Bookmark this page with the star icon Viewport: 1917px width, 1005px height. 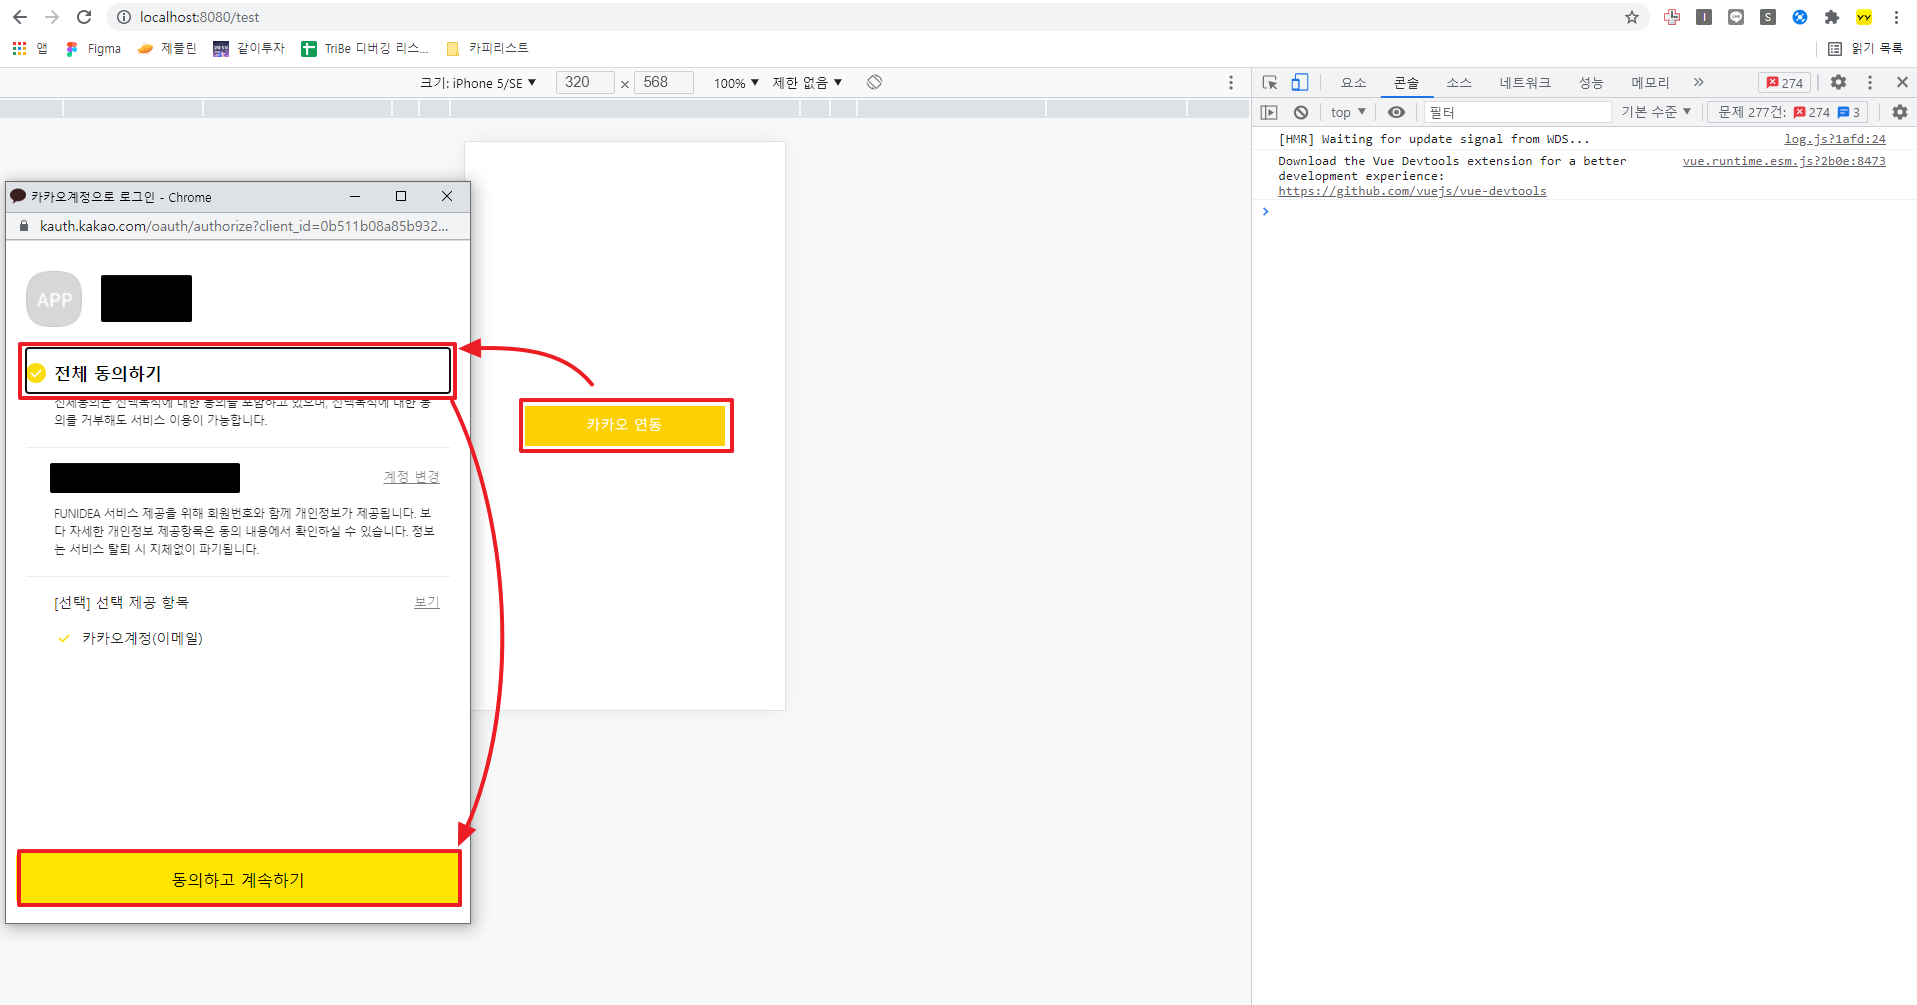pos(1632,17)
